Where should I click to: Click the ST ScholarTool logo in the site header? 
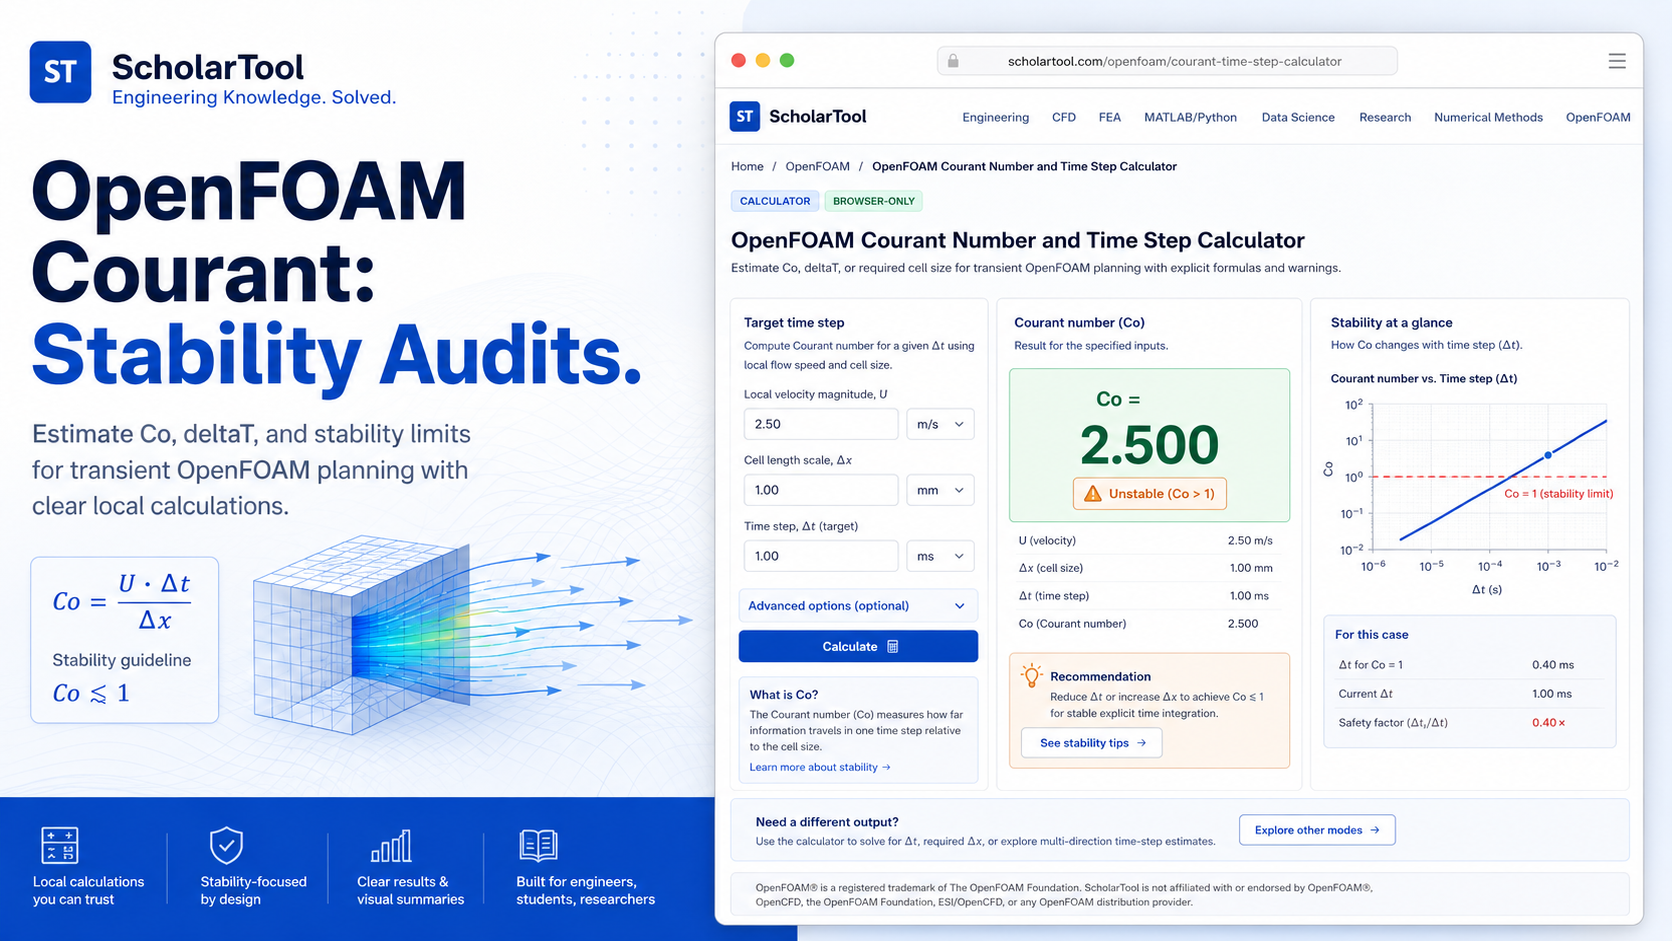798,116
